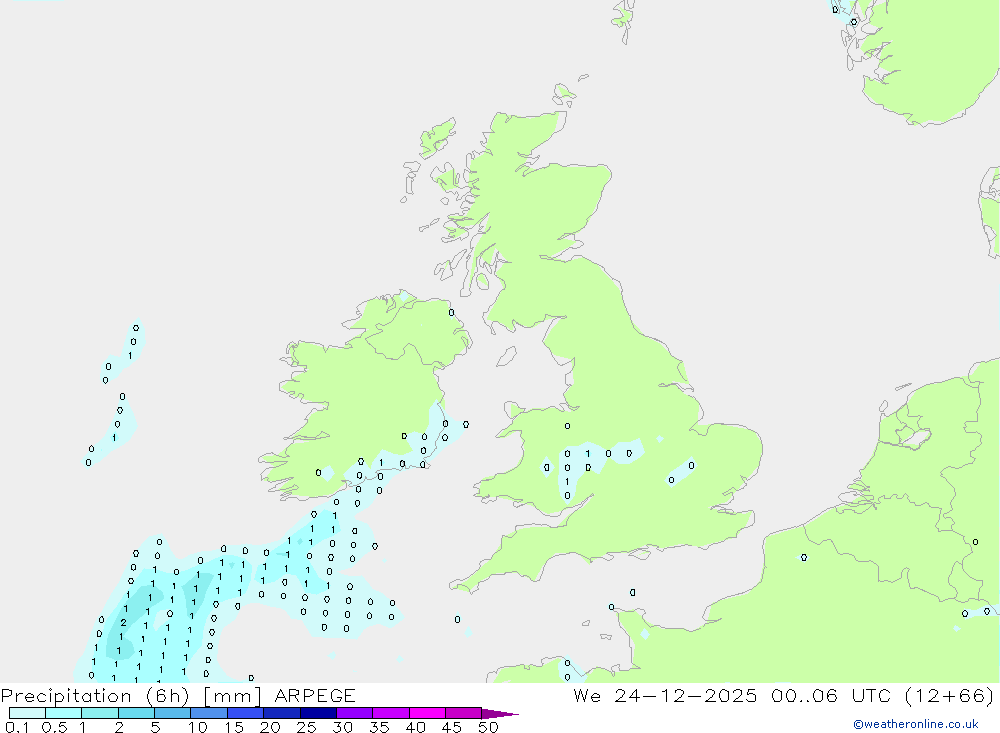Viewport: 1000px width, 733px height.
Task: Click the IJsselmeer lake in the Netherlands
Action: 918,438
